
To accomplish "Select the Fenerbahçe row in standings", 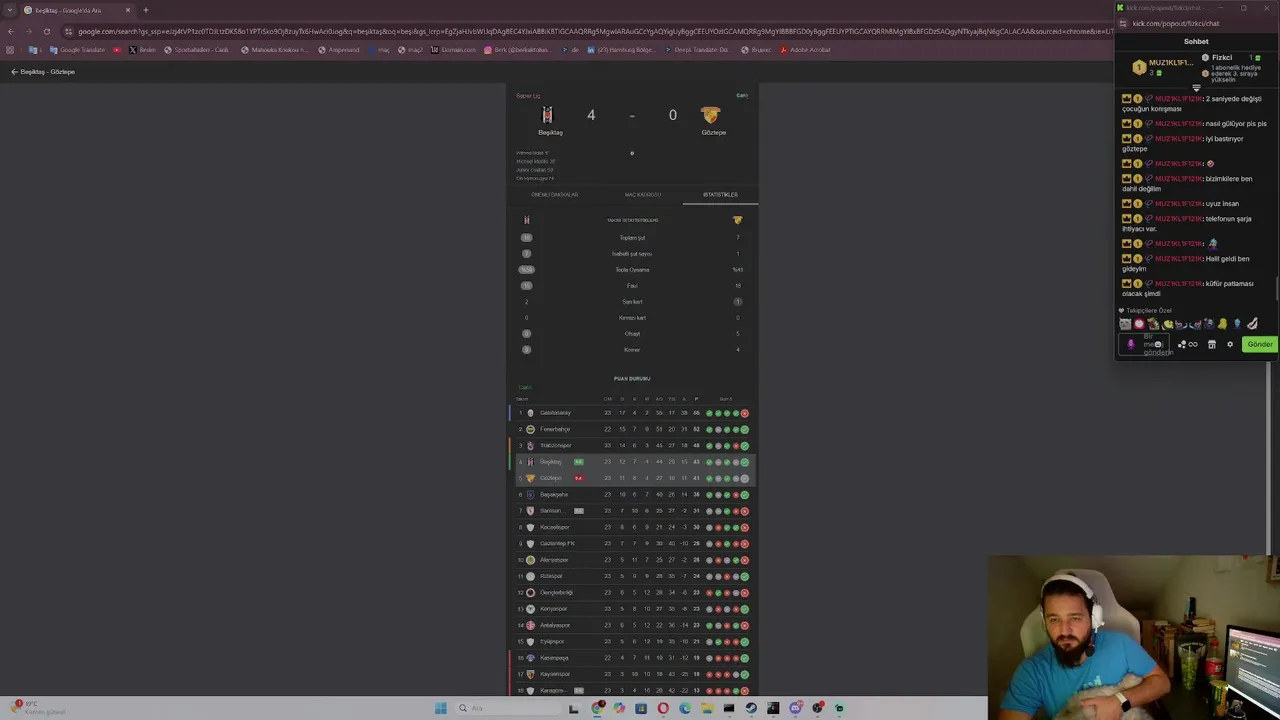I will [632, 429].
